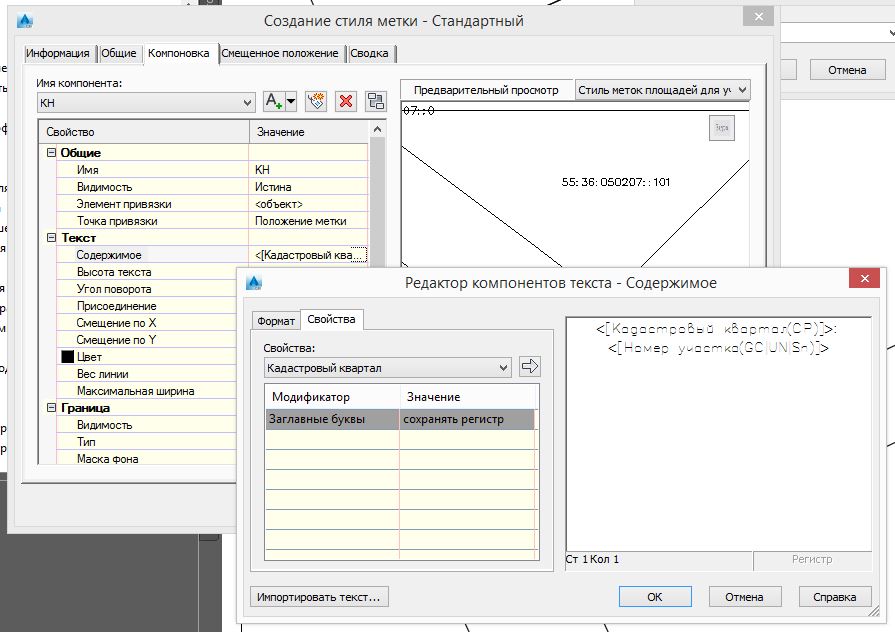Click the Регистр status field
This screenshot has width=895, height=632.
pyautogui.click(x=812, y=559)
